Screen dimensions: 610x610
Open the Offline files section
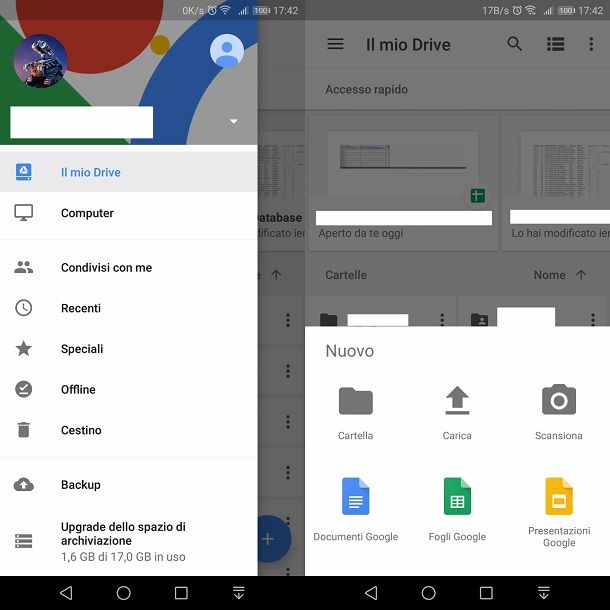pos(128,389)
